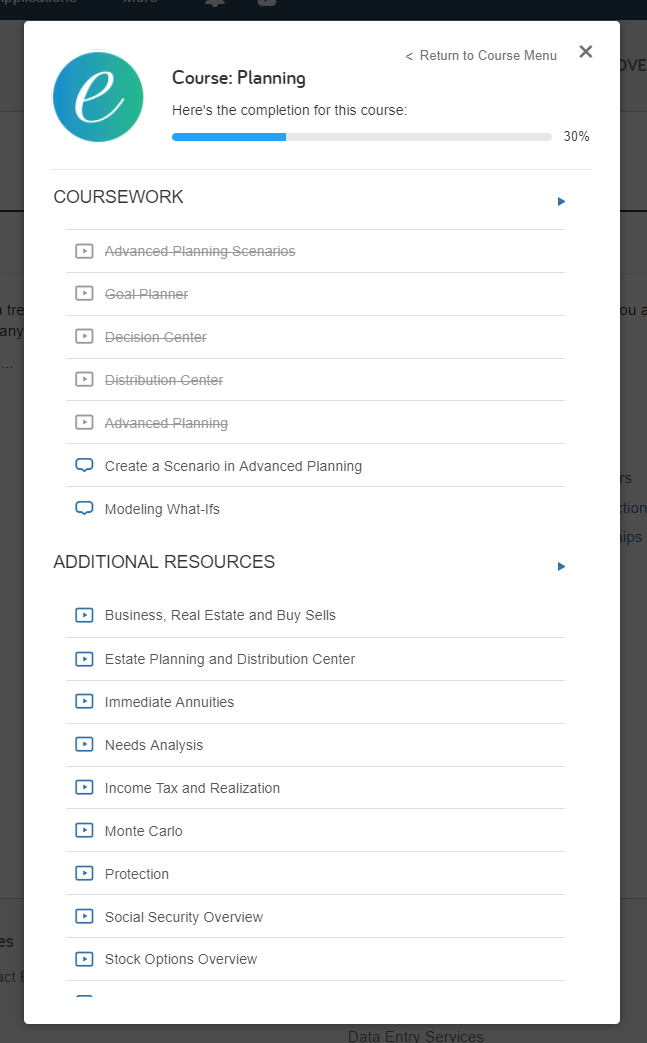Screen dimensions: 647x1043
Task: Open the Goal Planner lesson
Action: point(146,294)
